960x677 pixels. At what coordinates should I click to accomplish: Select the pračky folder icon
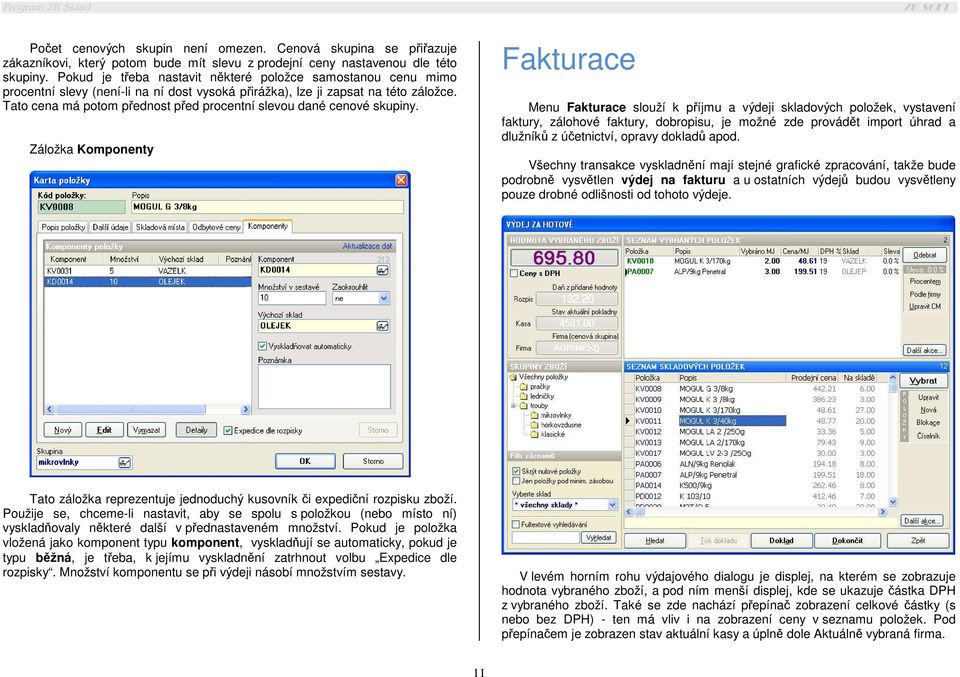[x=523, y=387]
